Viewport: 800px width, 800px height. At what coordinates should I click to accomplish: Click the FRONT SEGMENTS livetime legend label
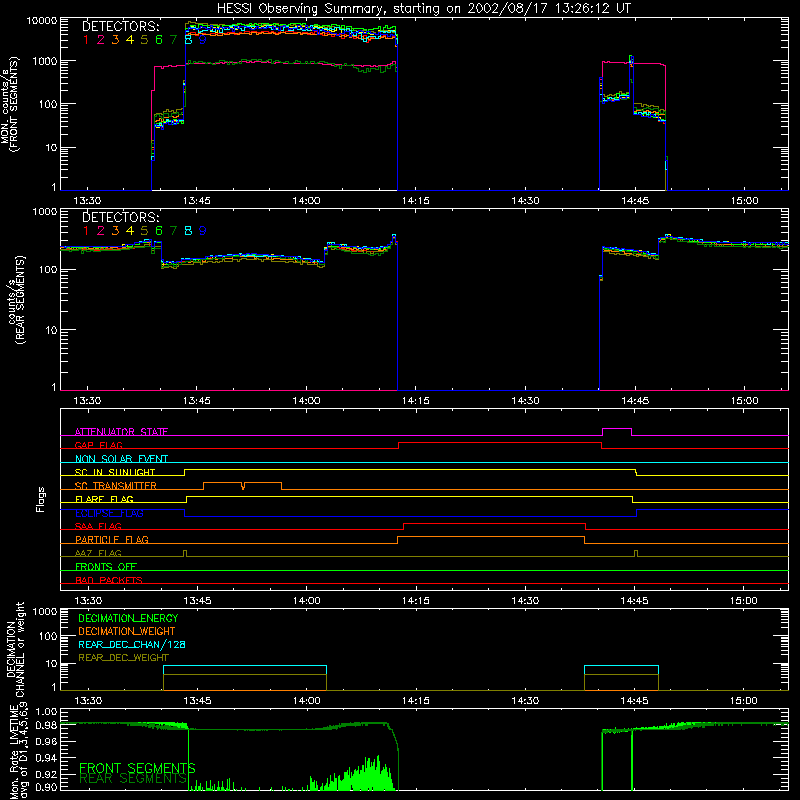(137, 768)
